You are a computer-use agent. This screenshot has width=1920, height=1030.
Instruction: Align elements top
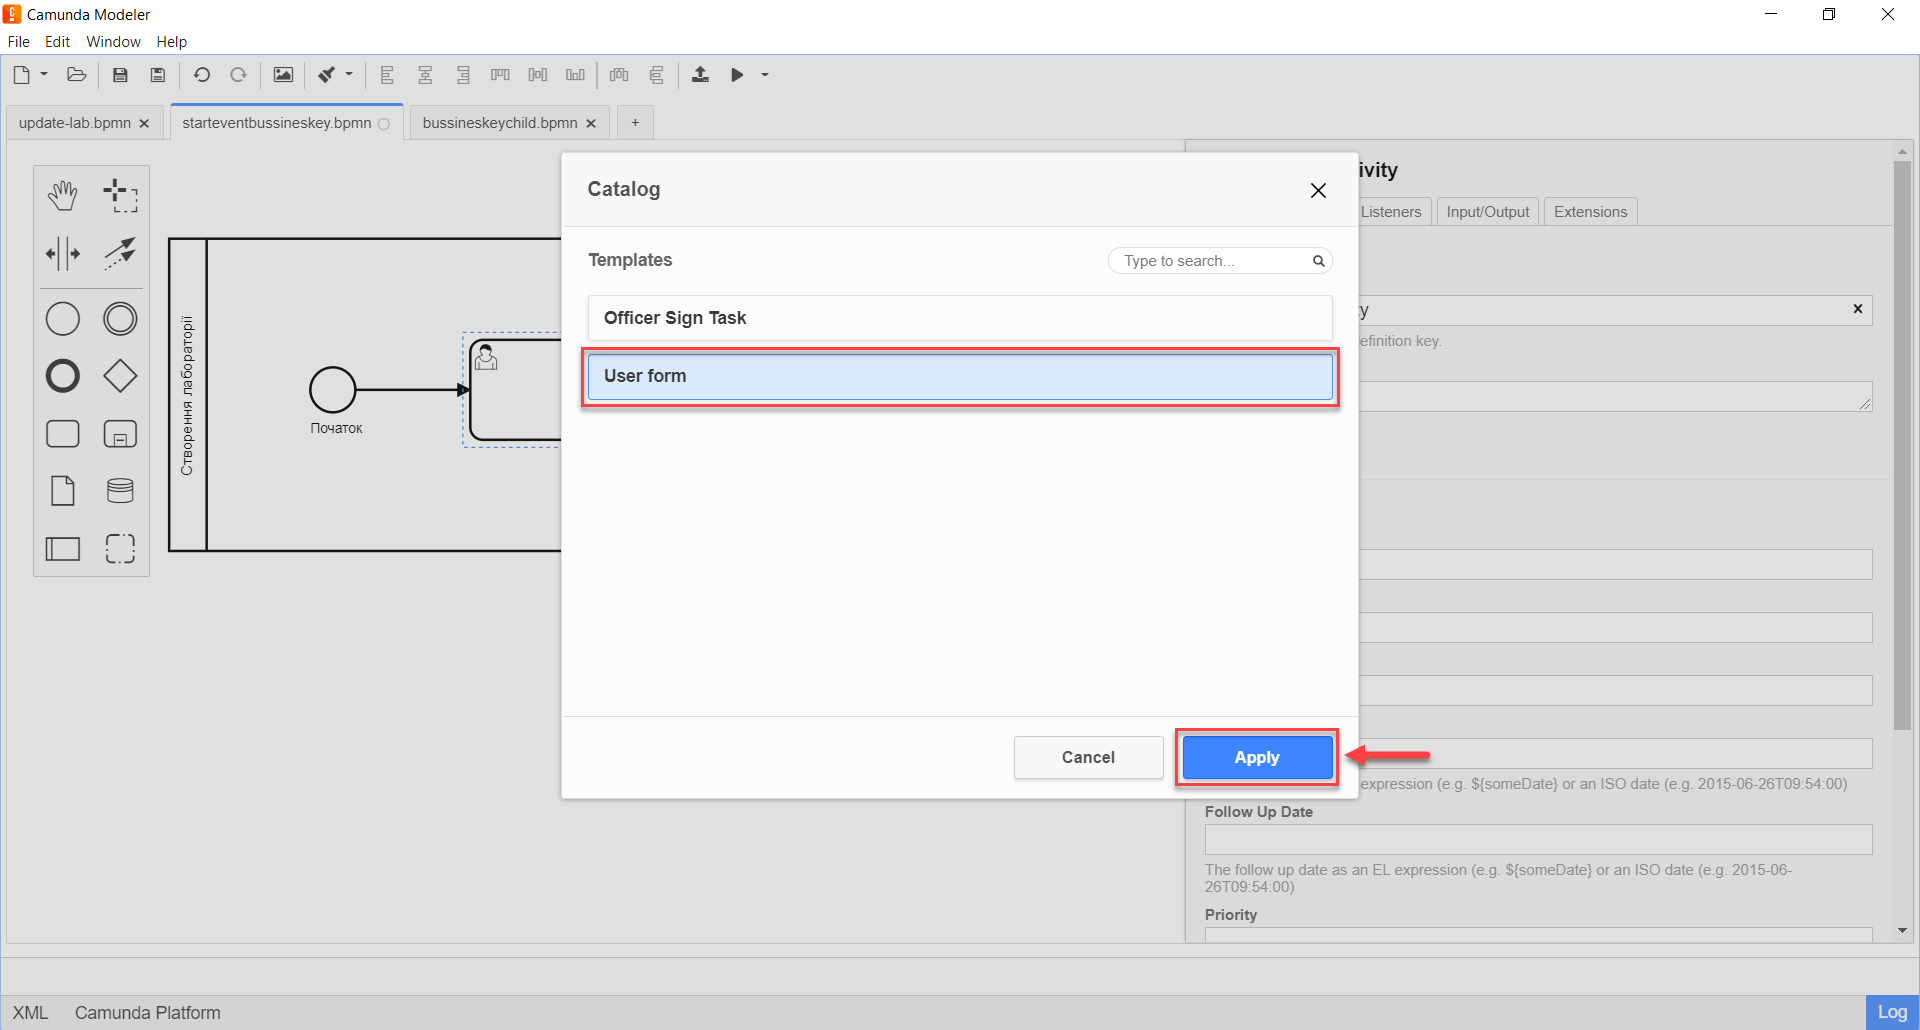pos(501,75)
